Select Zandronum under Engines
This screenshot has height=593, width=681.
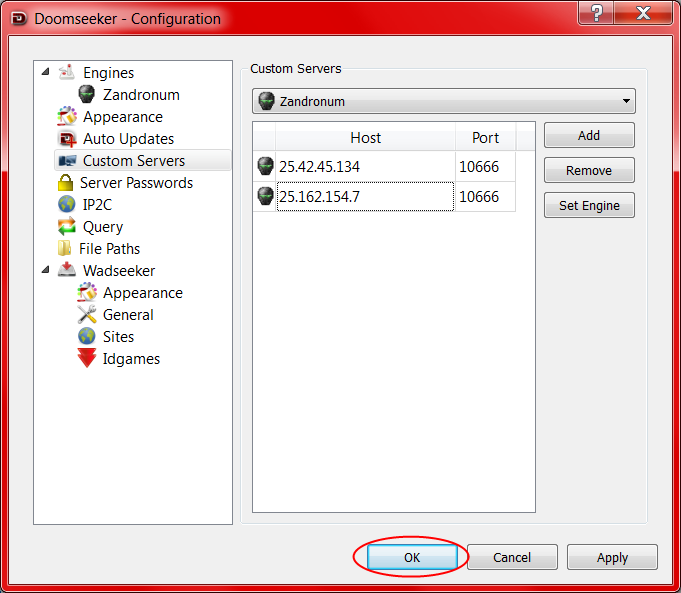click(x=141, y=95)
